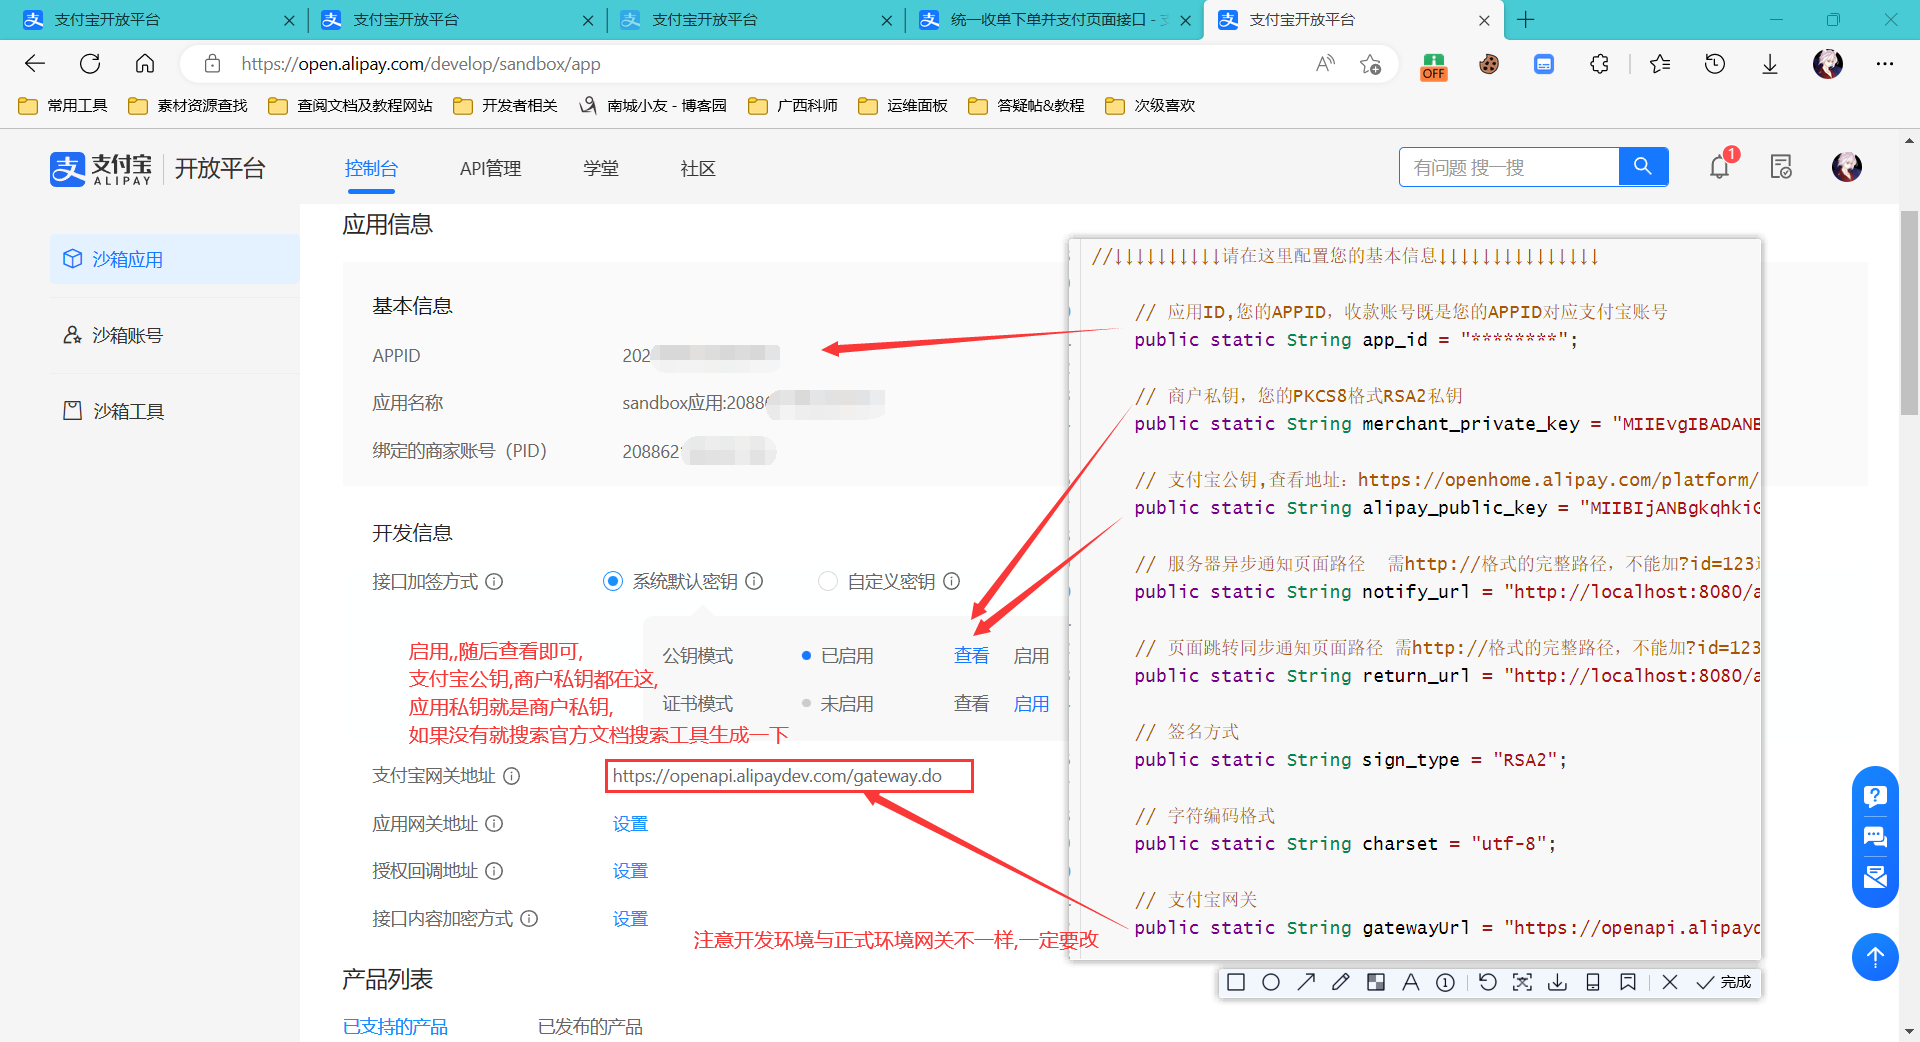
Task: Click the info icon beside 应用网关地址
Action: pos(494,823)
